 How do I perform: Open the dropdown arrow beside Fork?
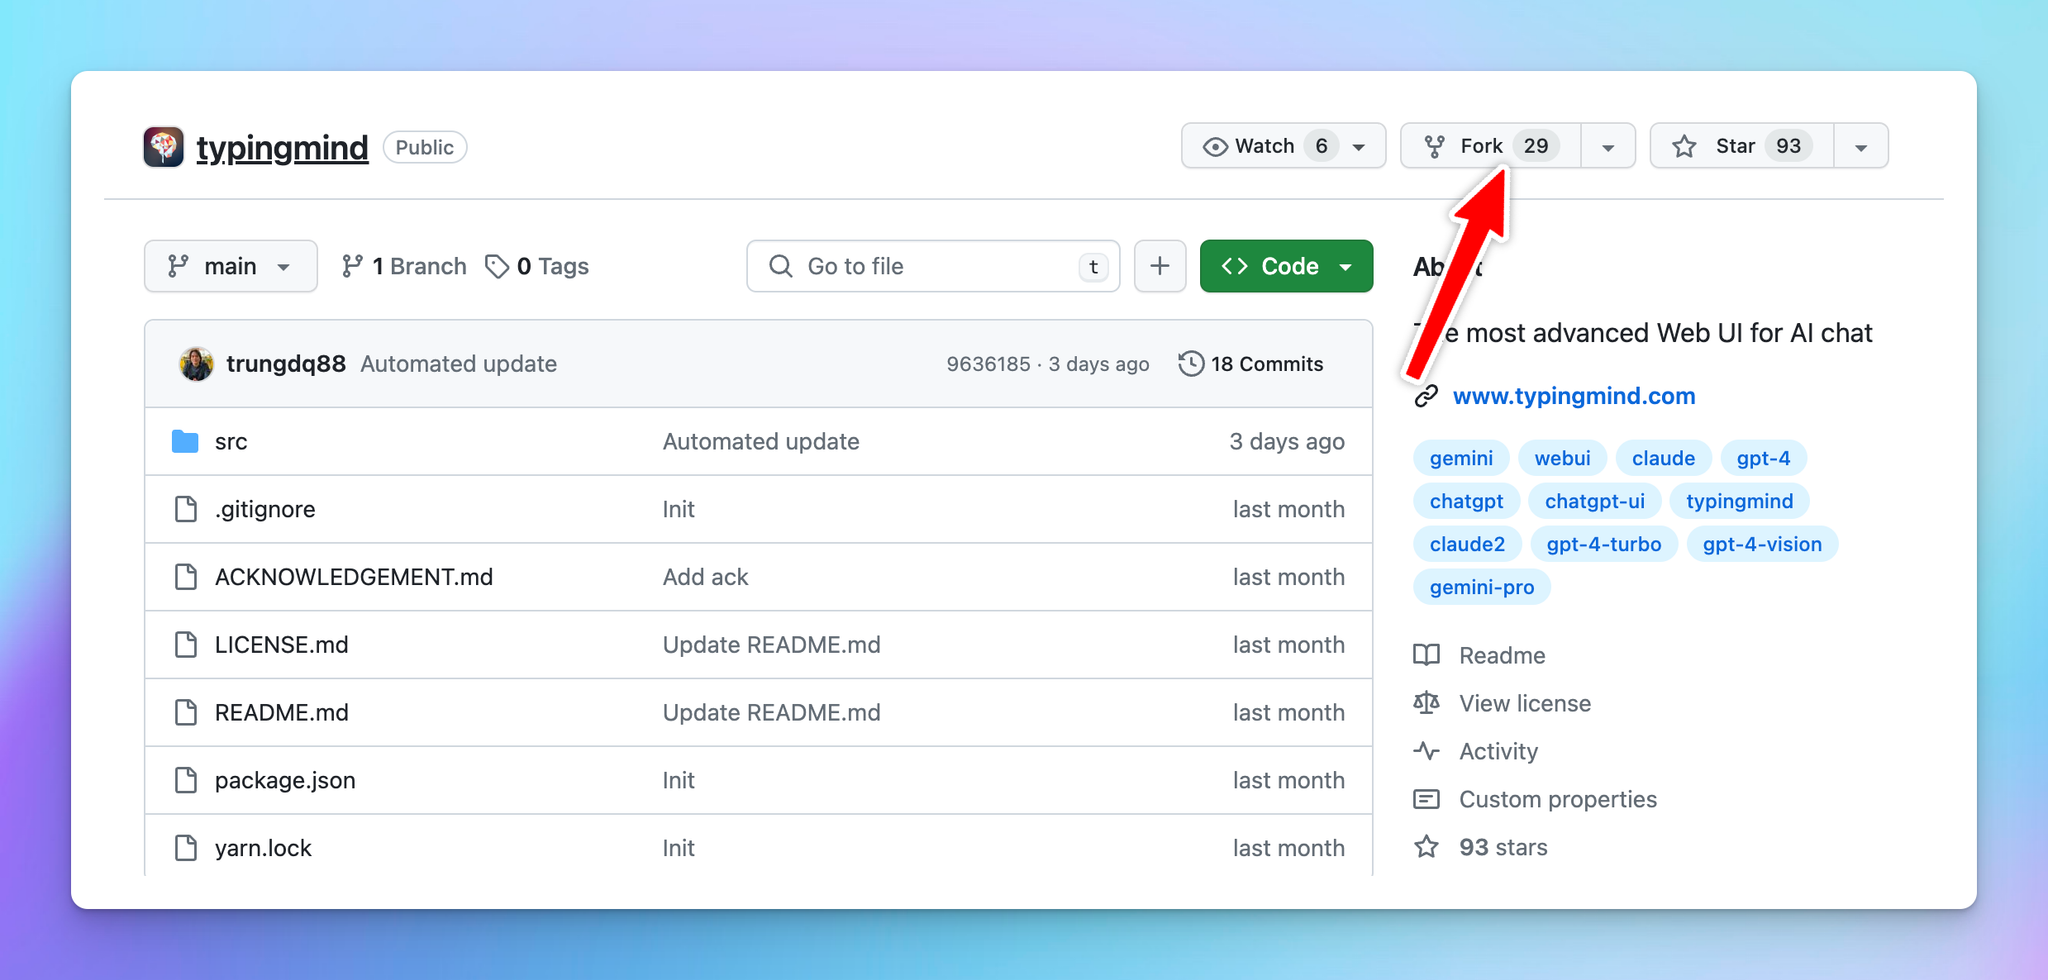point(1608,147)
